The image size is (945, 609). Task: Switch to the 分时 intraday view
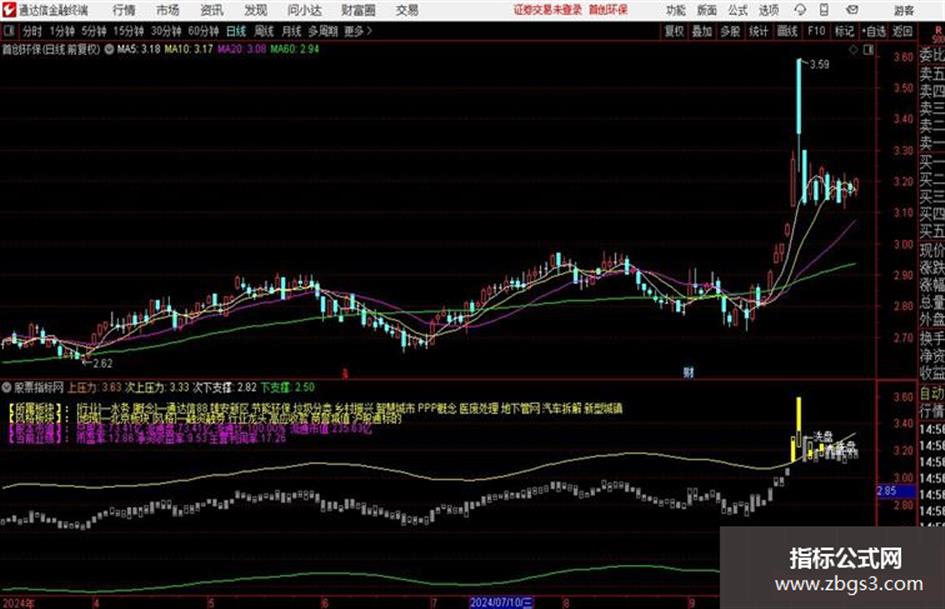[33, 31]
